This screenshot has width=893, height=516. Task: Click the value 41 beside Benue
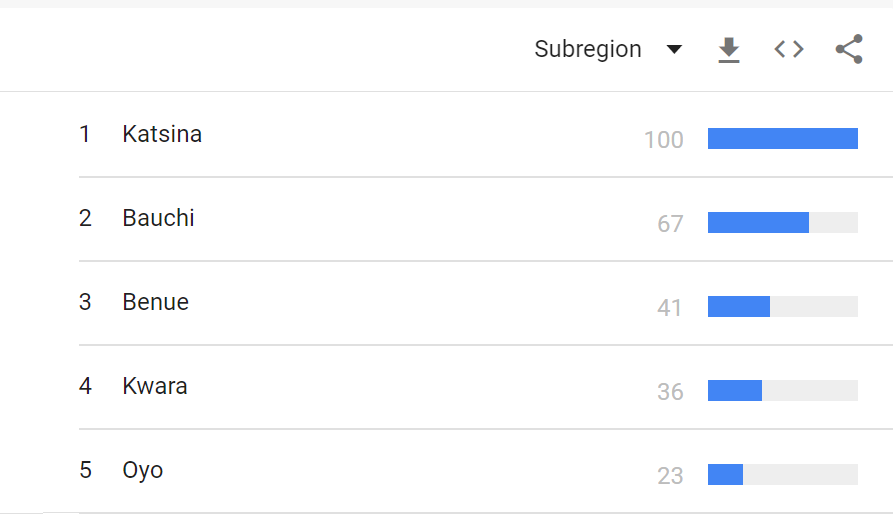[x=670, y=308]
